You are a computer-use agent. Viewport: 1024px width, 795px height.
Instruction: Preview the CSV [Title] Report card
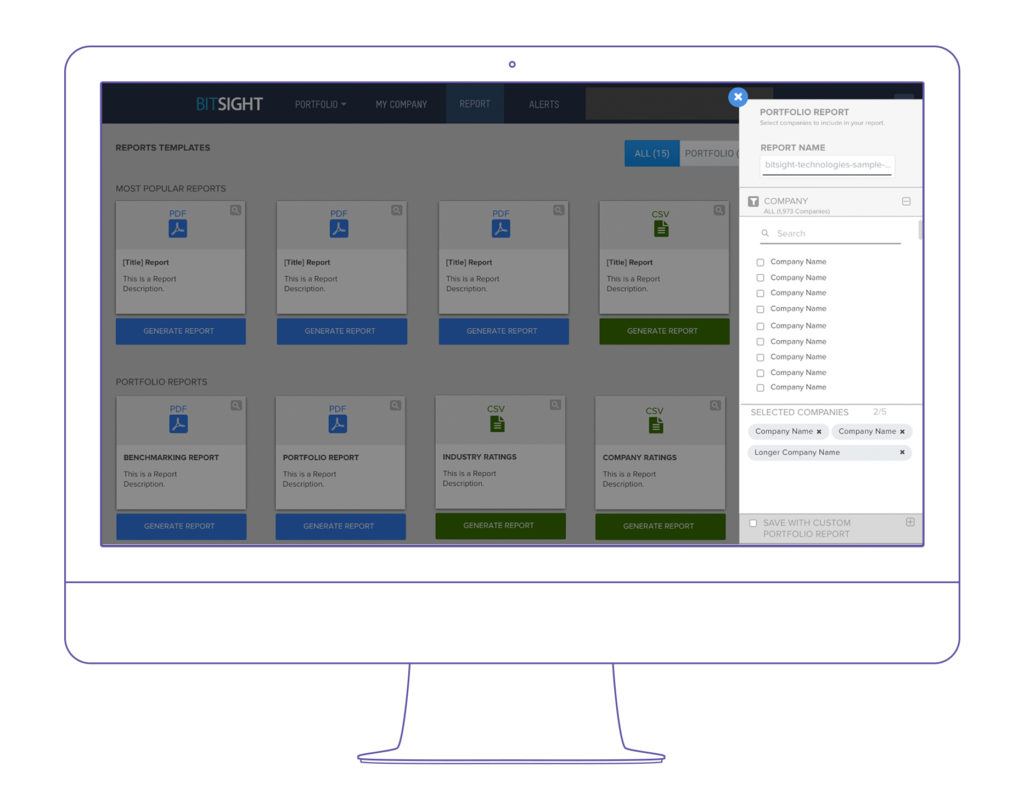click(719, 210)
